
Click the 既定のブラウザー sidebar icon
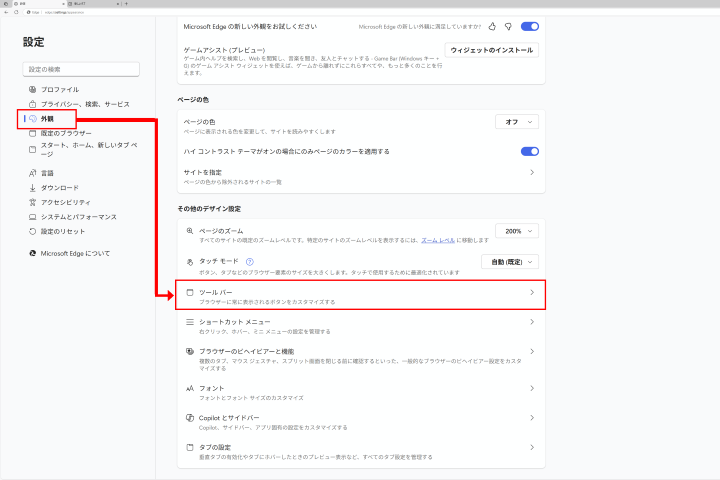33,133
